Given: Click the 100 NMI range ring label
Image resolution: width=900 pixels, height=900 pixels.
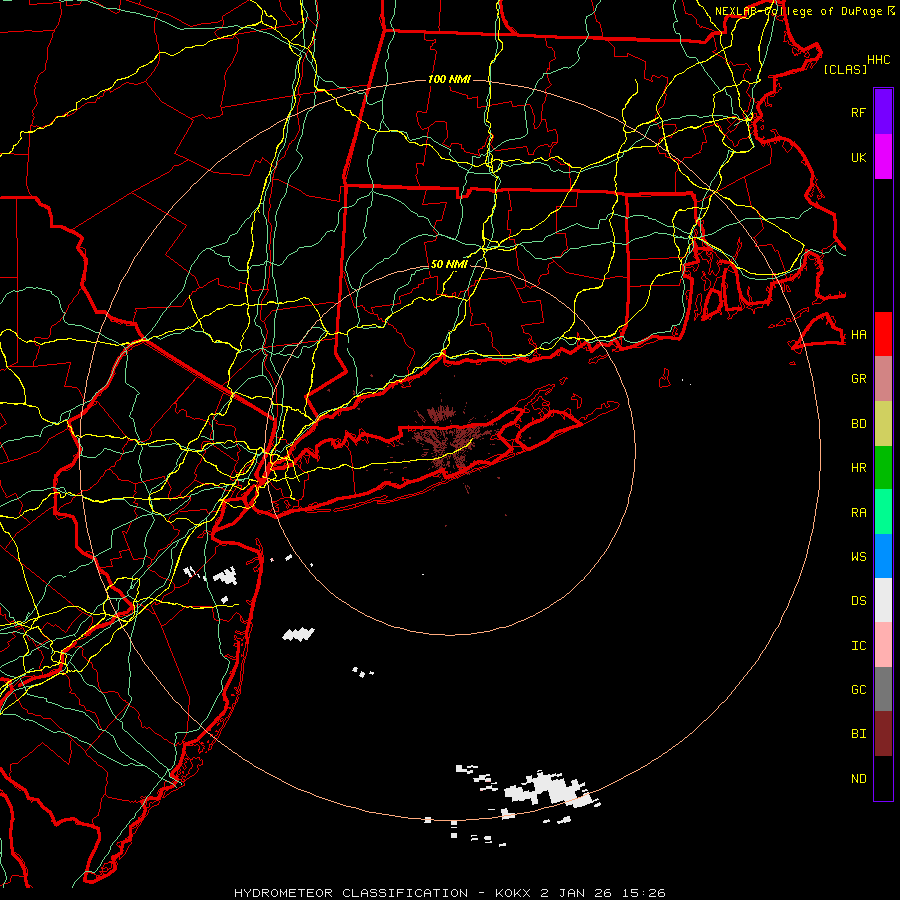Looking at the screenshot, I should click(x=449, y=79).
